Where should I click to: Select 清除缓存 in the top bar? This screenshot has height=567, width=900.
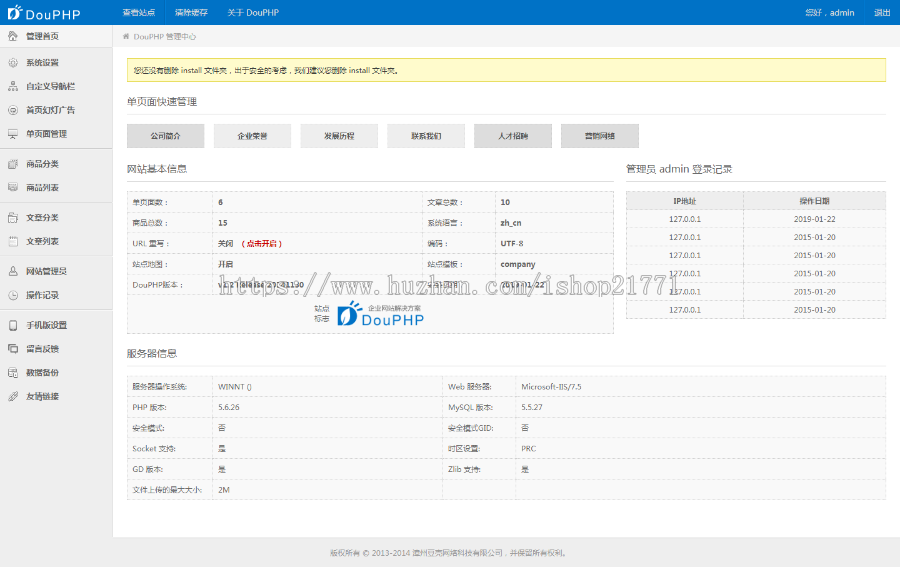click(x=191, y=13)
